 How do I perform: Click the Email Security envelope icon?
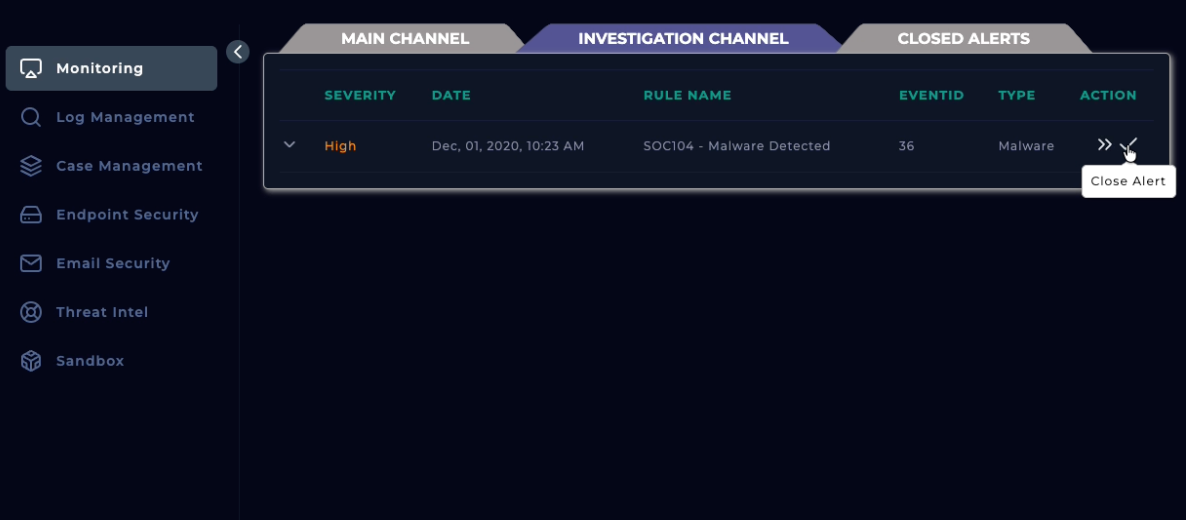coord(31,263)
